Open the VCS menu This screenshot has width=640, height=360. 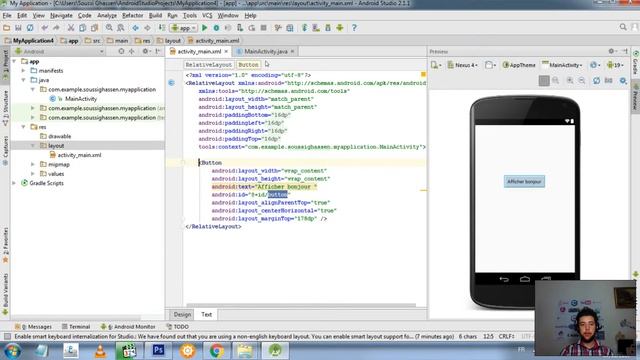207,16
